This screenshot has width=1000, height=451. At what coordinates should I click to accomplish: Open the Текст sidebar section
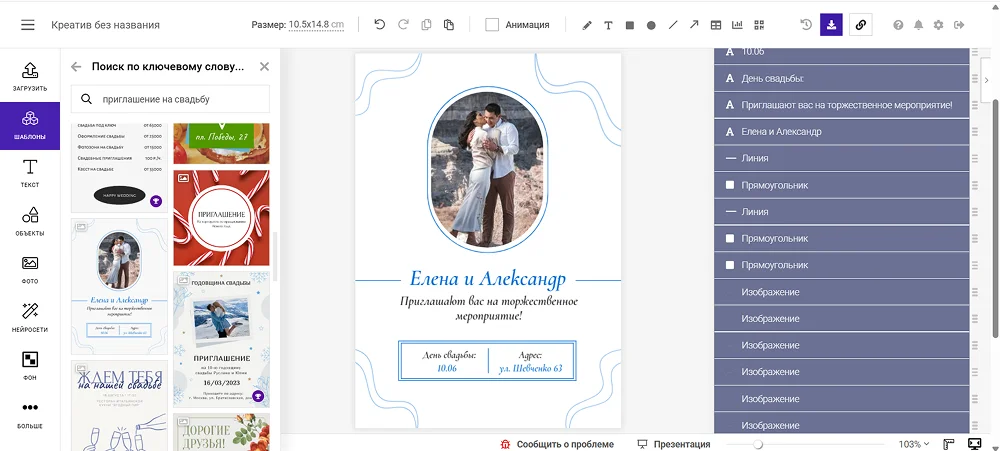pos(30,172)
